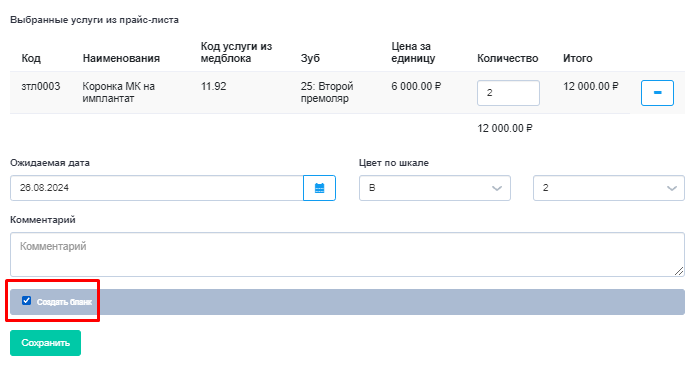
Task: Grab the comment box resize handle
Action: pos(679,271)
